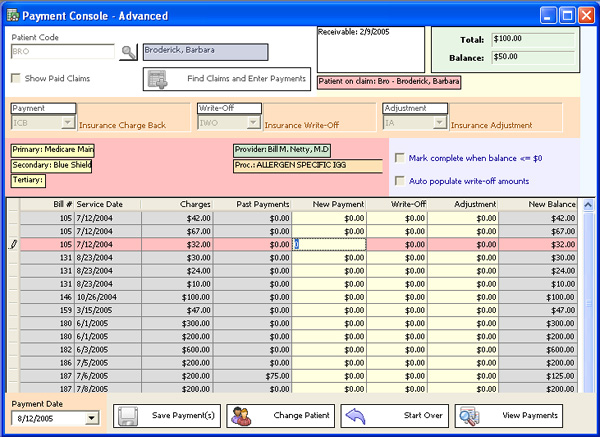This screenshot has height=437, width=600.
Task: Click the pencil edit row indicator
Action: [13, 244]
